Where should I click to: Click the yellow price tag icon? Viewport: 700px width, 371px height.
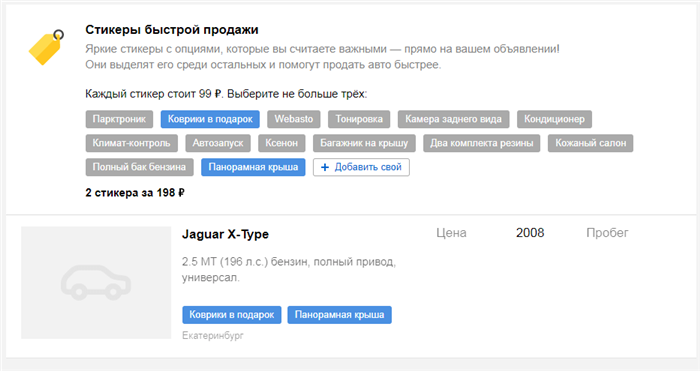46,47
